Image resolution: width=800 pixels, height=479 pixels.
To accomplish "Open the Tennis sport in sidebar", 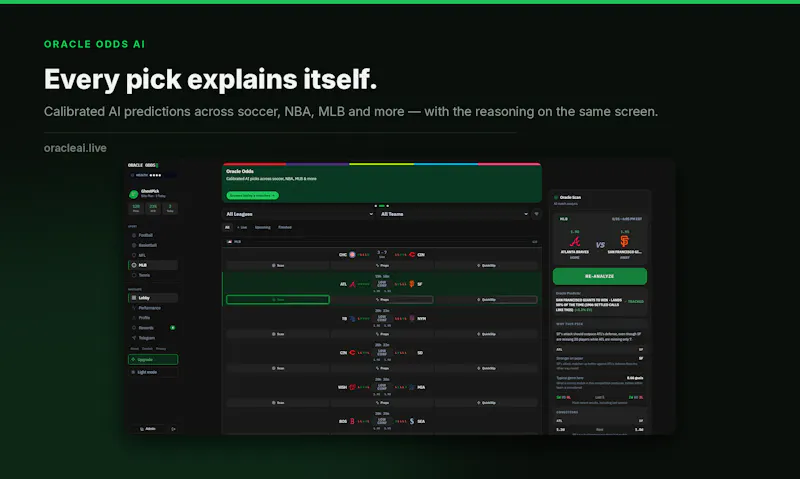I will [153, 275].
